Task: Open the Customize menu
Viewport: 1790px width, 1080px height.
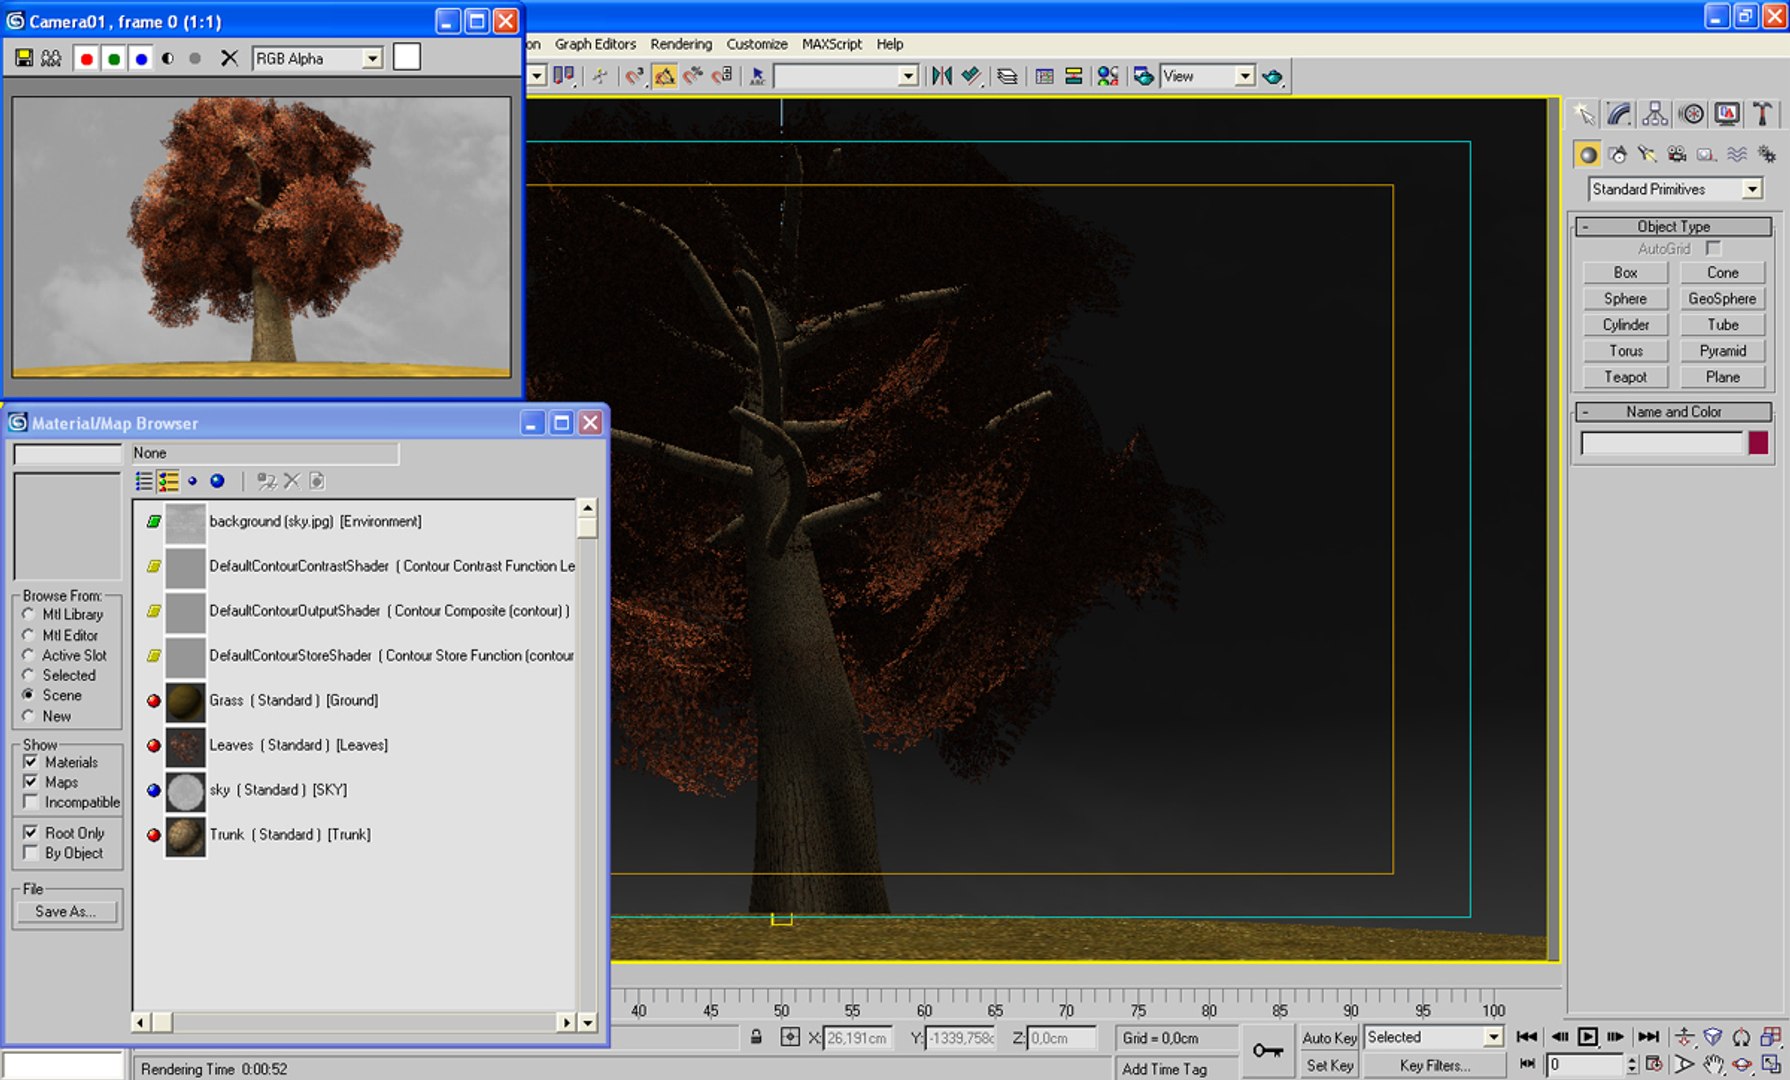Action: (x=757, y=44)
